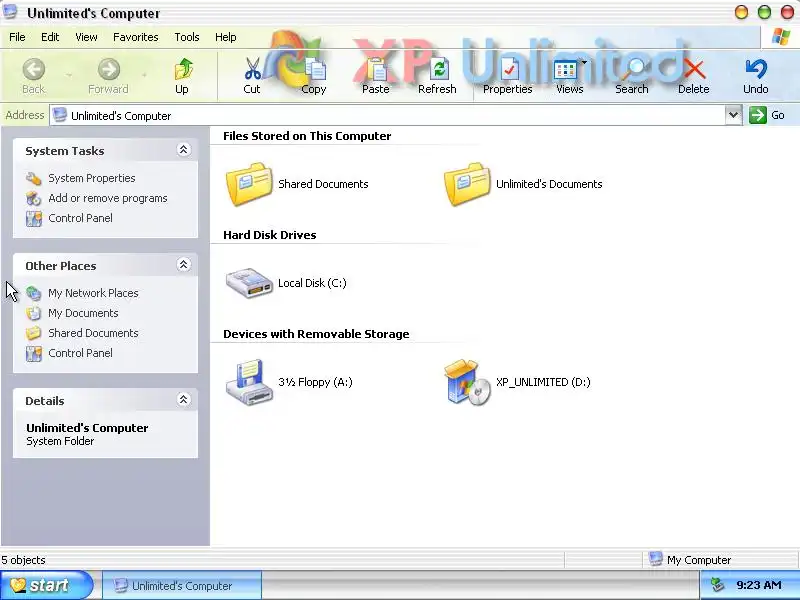Open the Edit menu
800x600 pixels.
50,37
